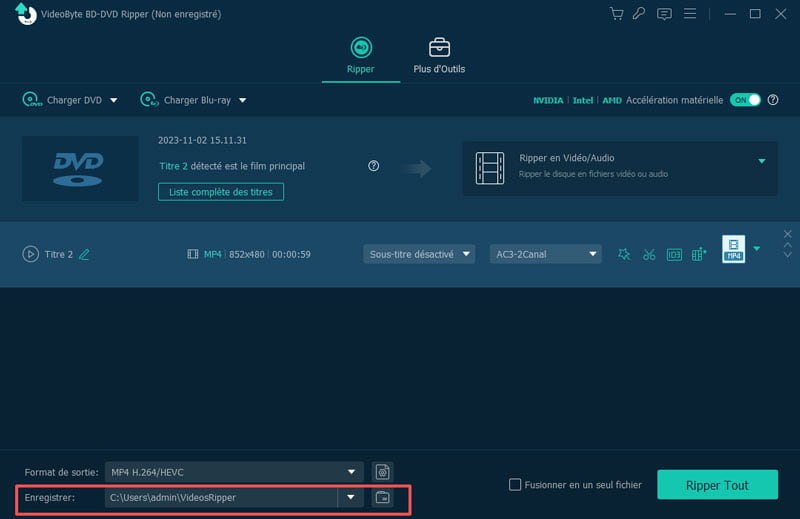Viewport: 800px width, 519px height.
Task: Open the magic wand edit effects tool
Action: [624, 255]
